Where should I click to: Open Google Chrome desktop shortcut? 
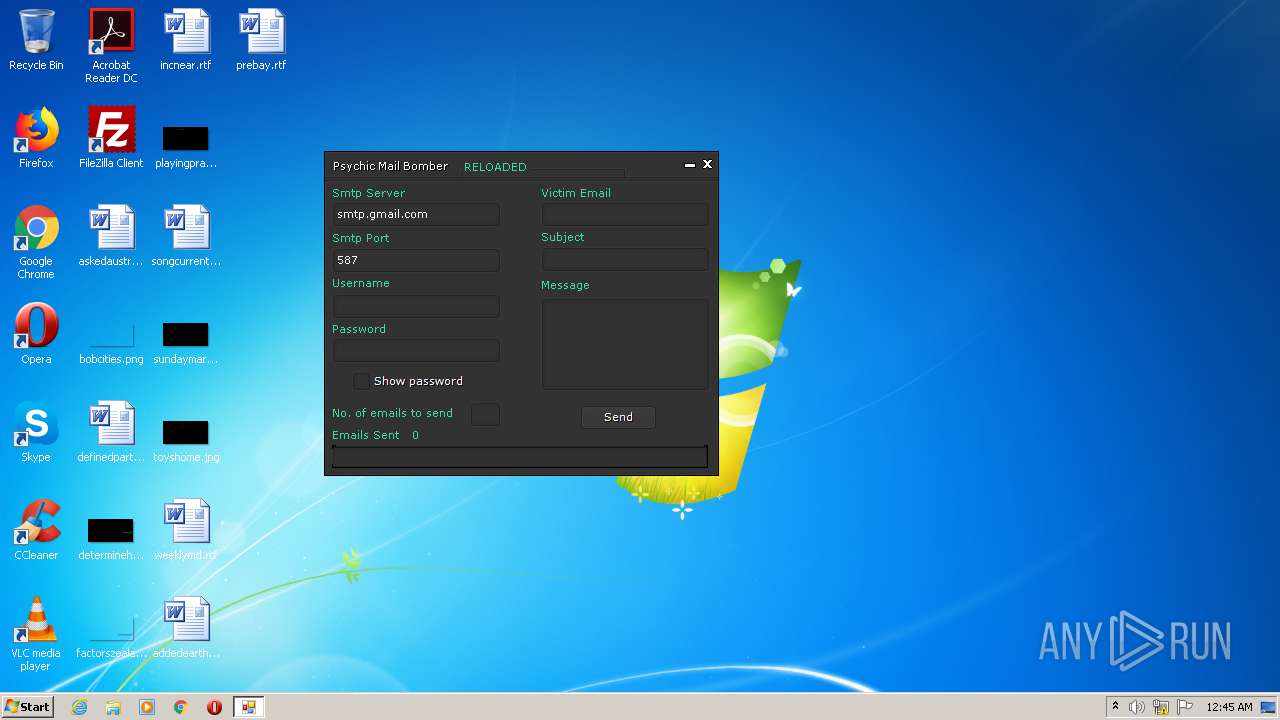[36, 243]
